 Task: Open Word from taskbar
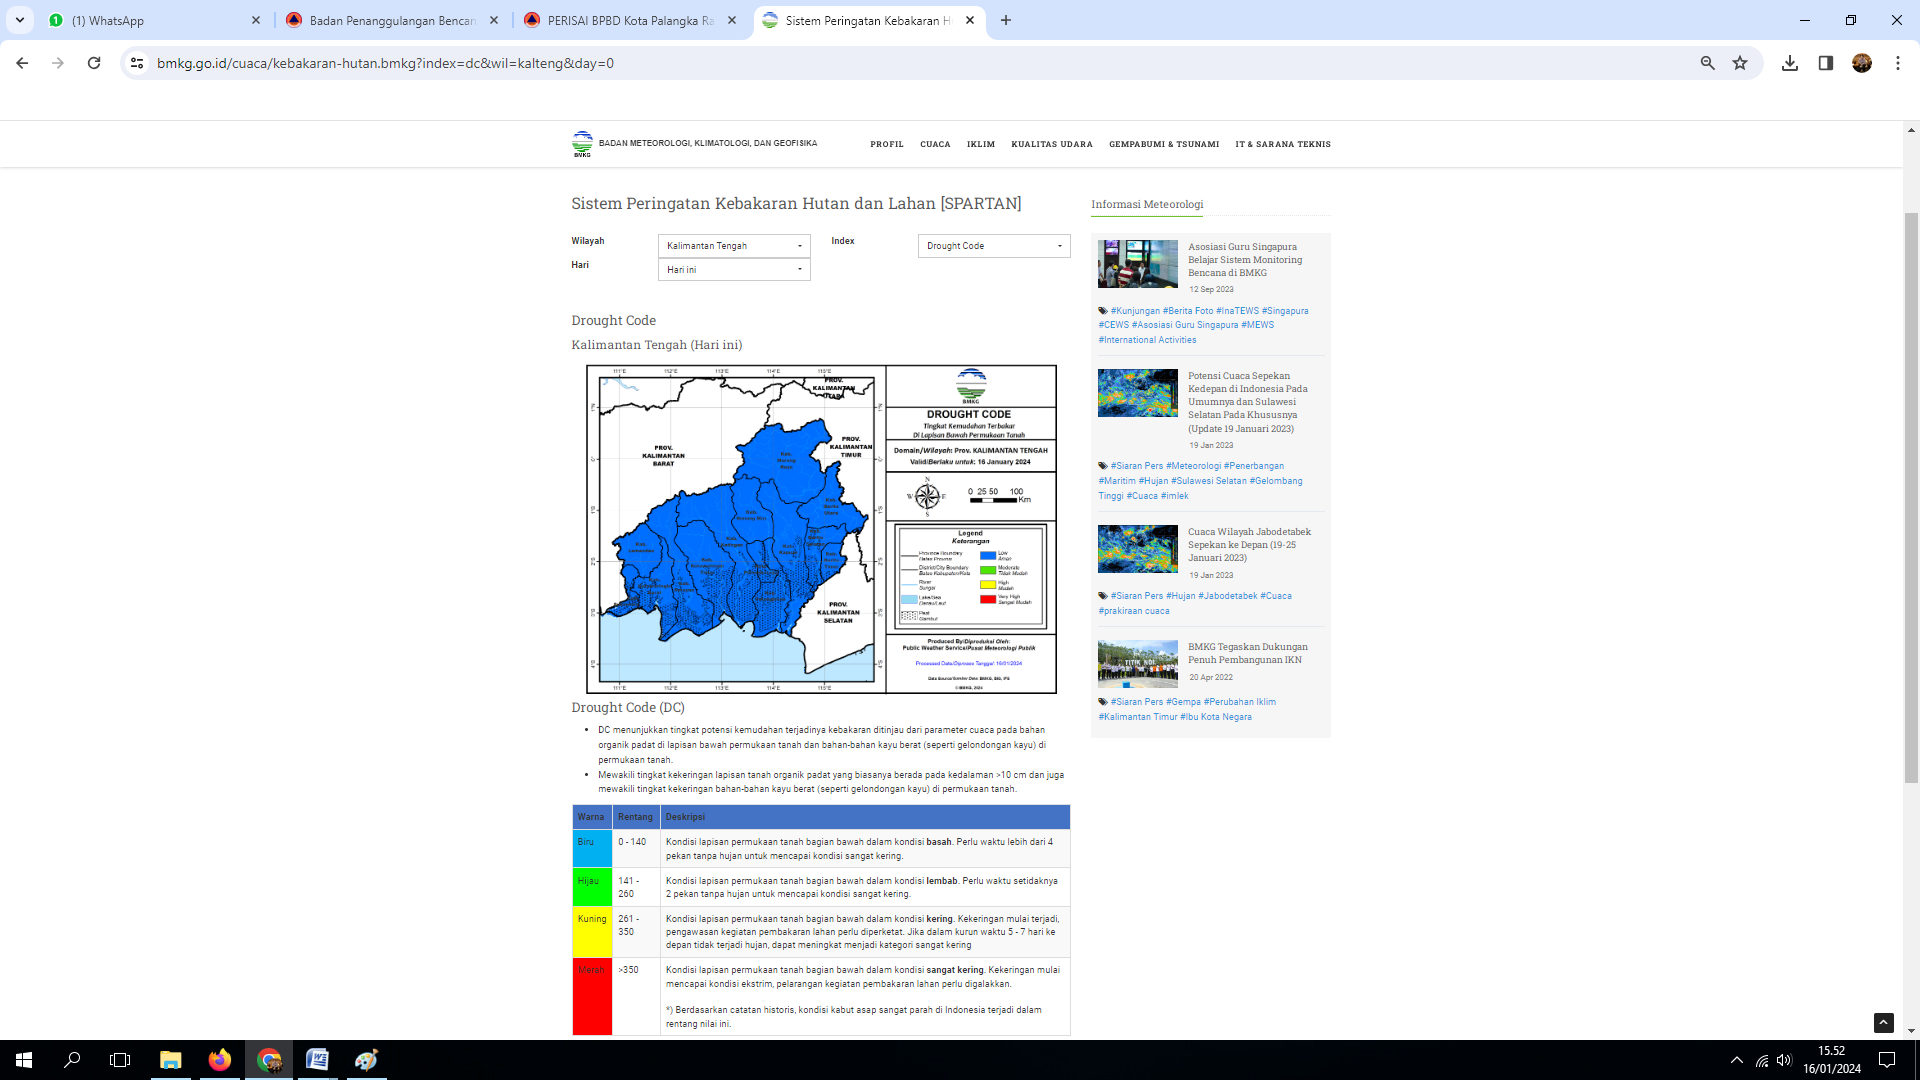318,1060
